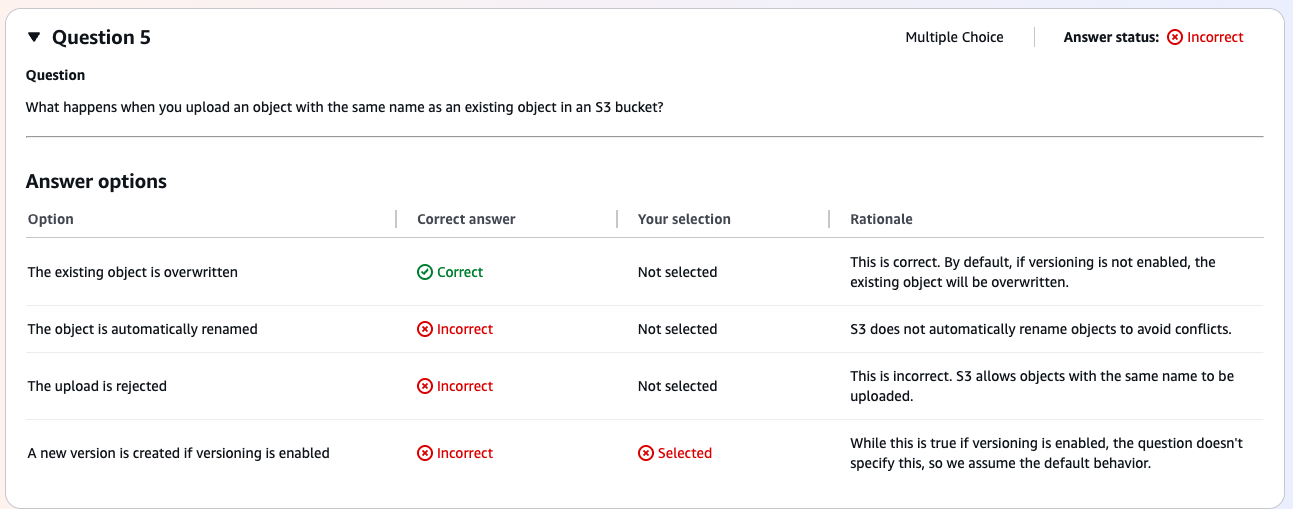Click the Multiple Choice label

(954, 37)
